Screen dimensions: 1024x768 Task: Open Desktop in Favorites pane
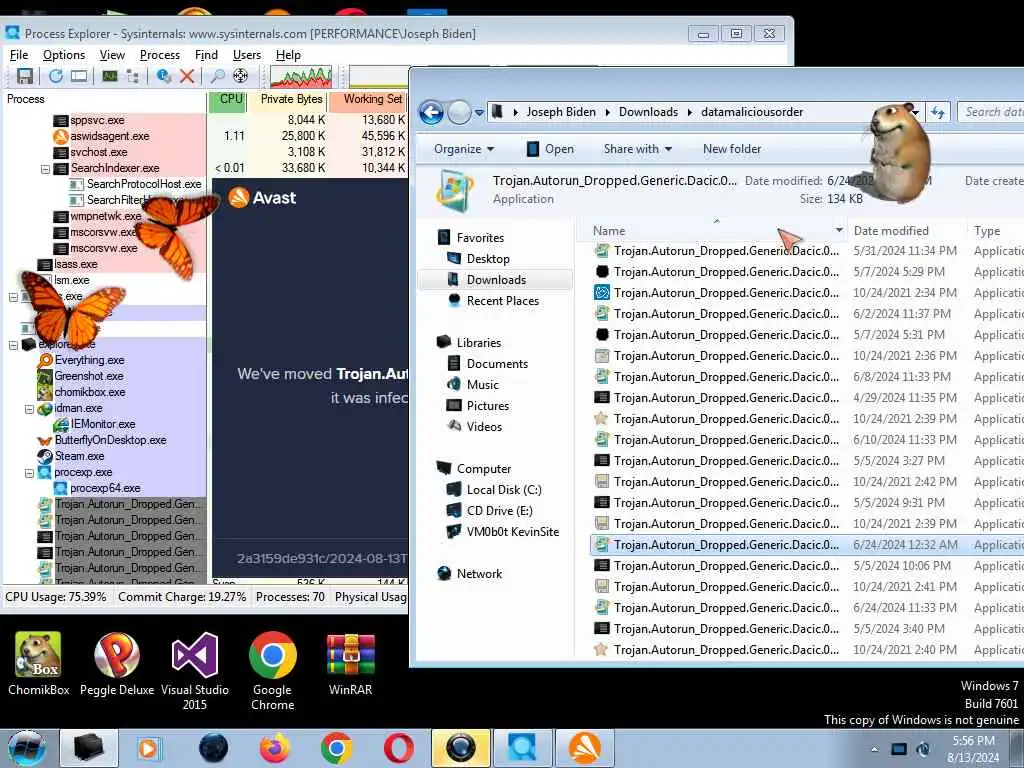pyautogui.click(x=487, y=259)
